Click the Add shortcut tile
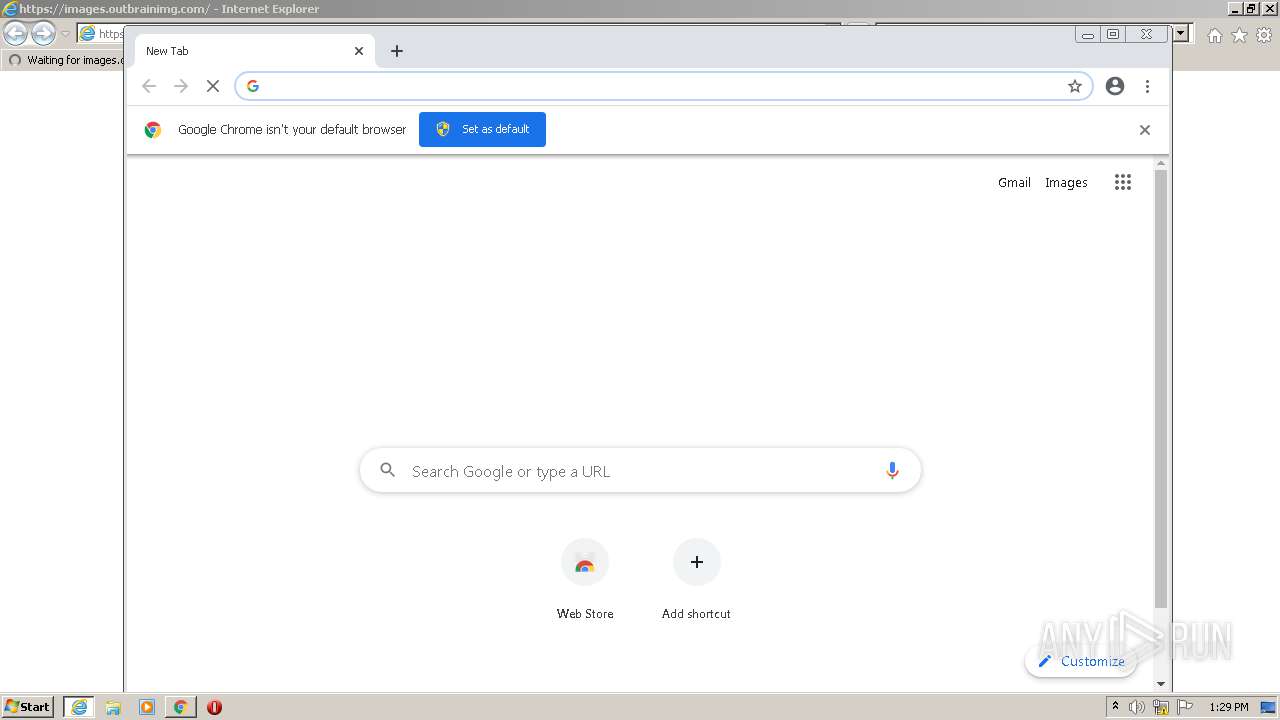1280x720 pixels. (696, 580)
